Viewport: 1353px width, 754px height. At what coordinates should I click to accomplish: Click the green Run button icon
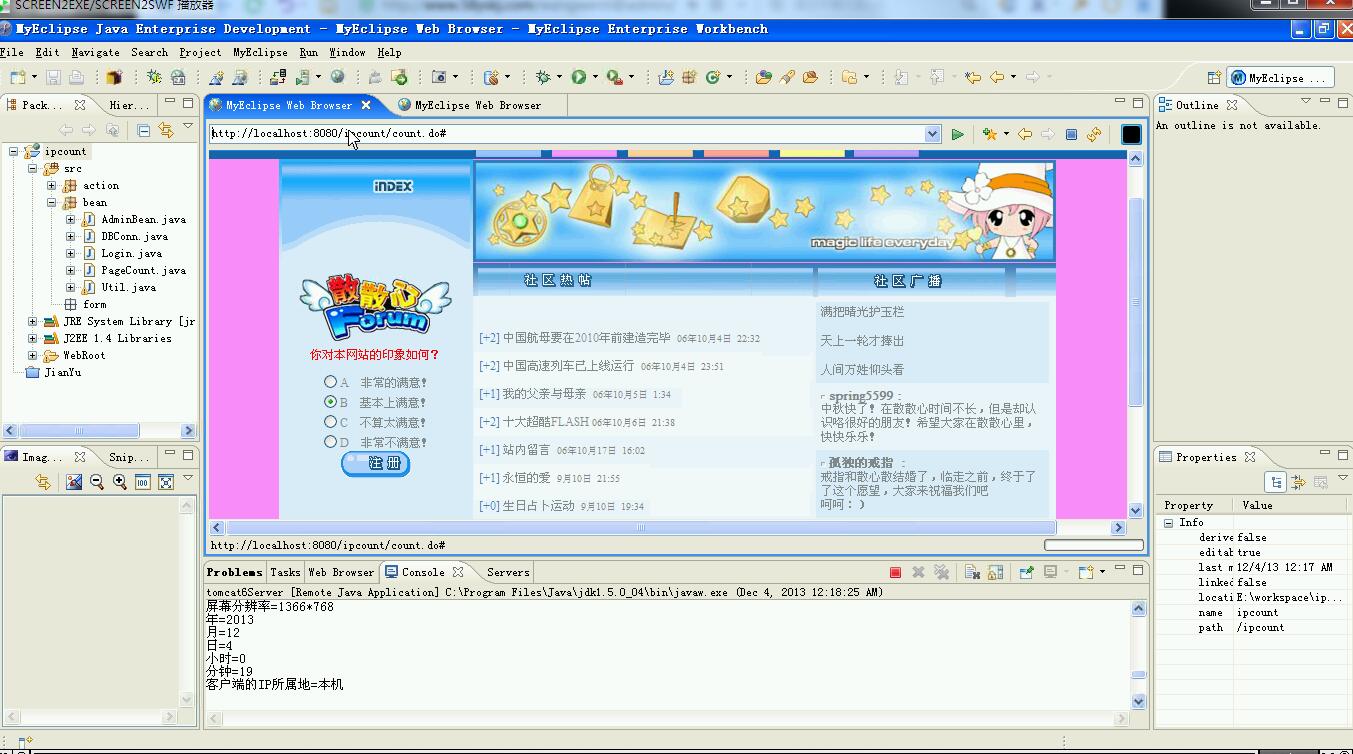point(578,77)
